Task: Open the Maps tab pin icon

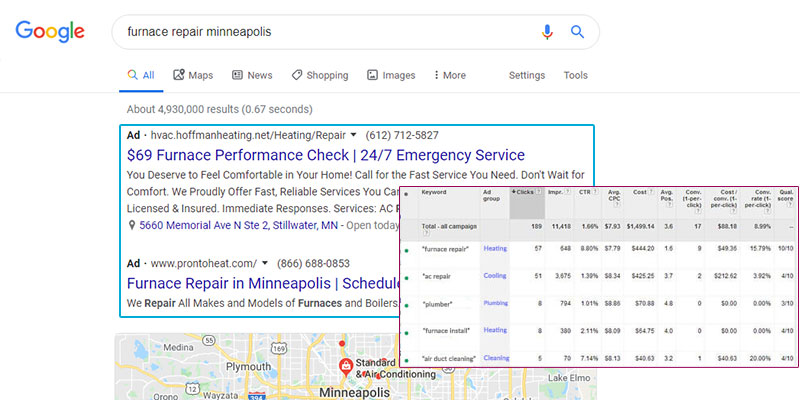Action: tap(179, 75)
